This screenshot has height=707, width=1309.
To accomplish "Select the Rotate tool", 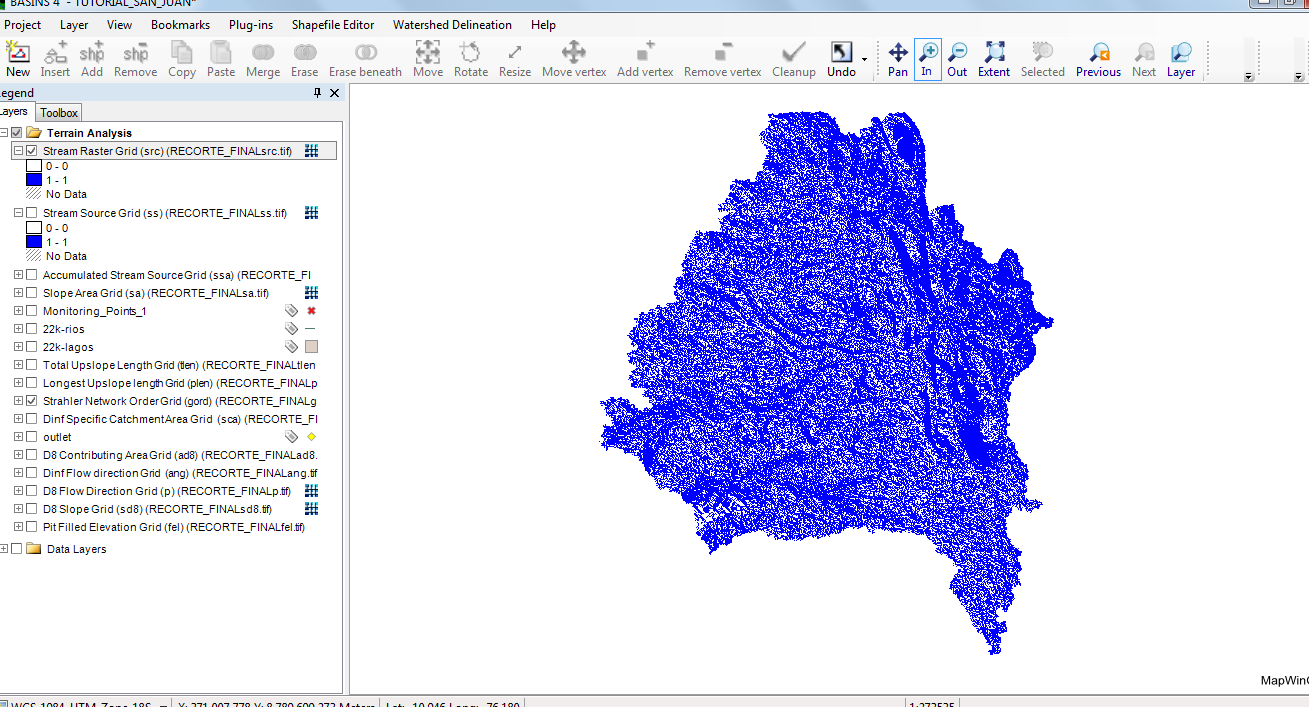I will point(471,59).
